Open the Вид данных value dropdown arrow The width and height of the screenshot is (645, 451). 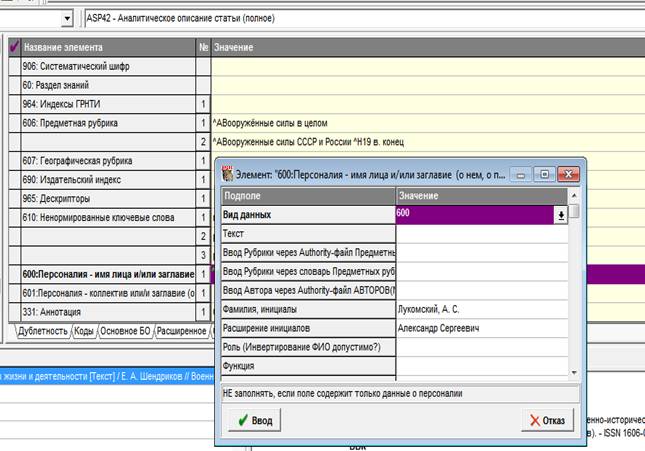(561, 215)
